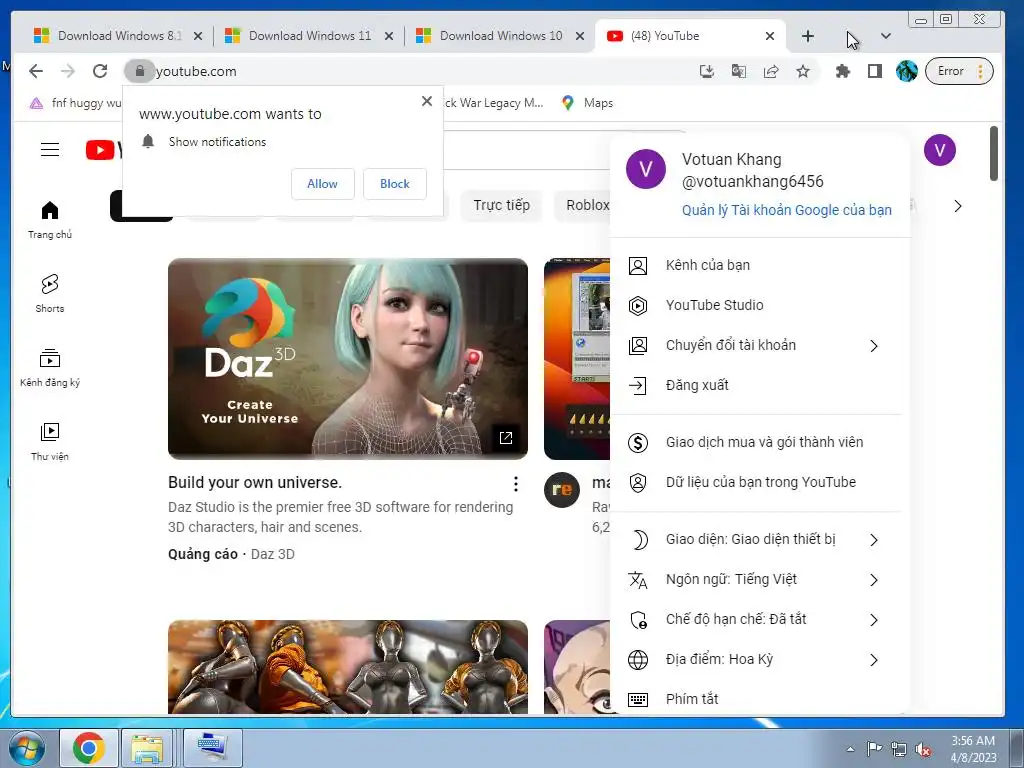The width and height of the screenshot is (1024, 768).
Task: Open Shorts in the YouTube sidebar
Action: 50,293
